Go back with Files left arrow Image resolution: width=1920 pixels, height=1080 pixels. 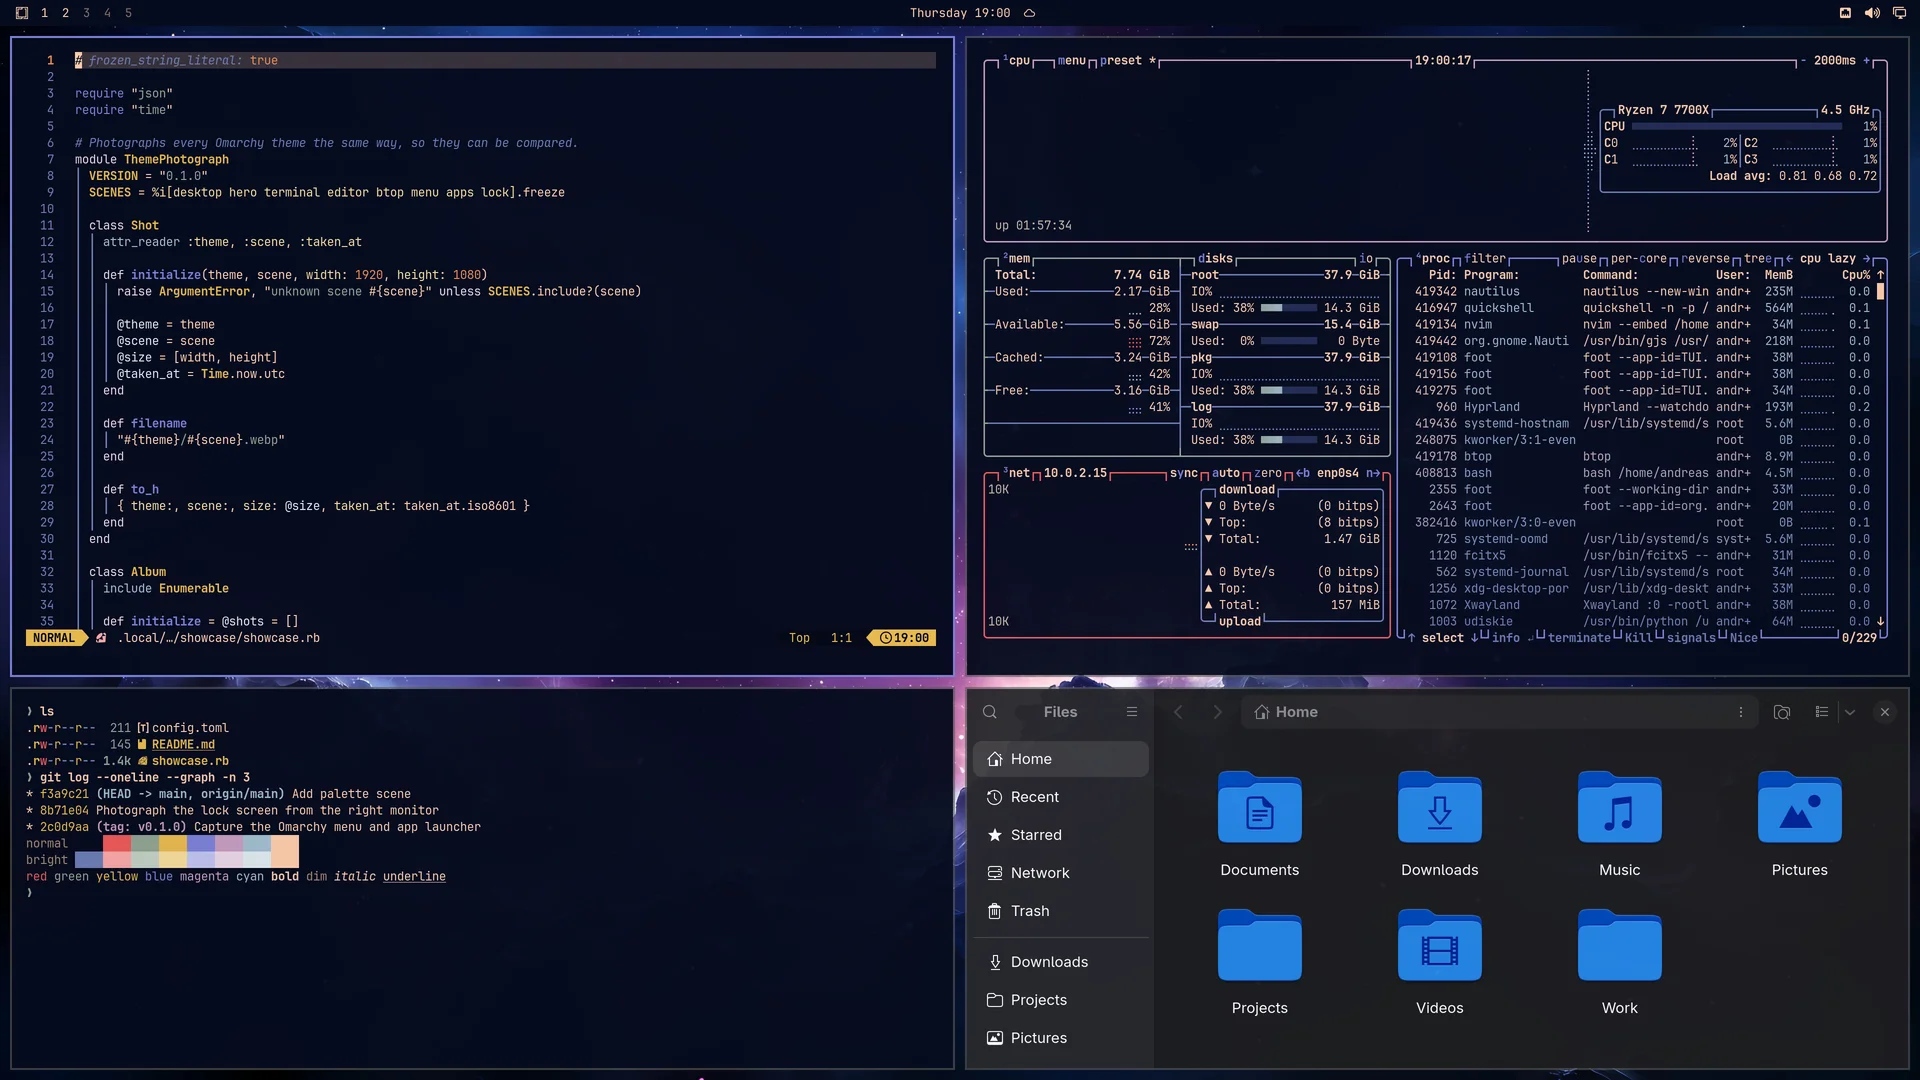point(1178,712)
